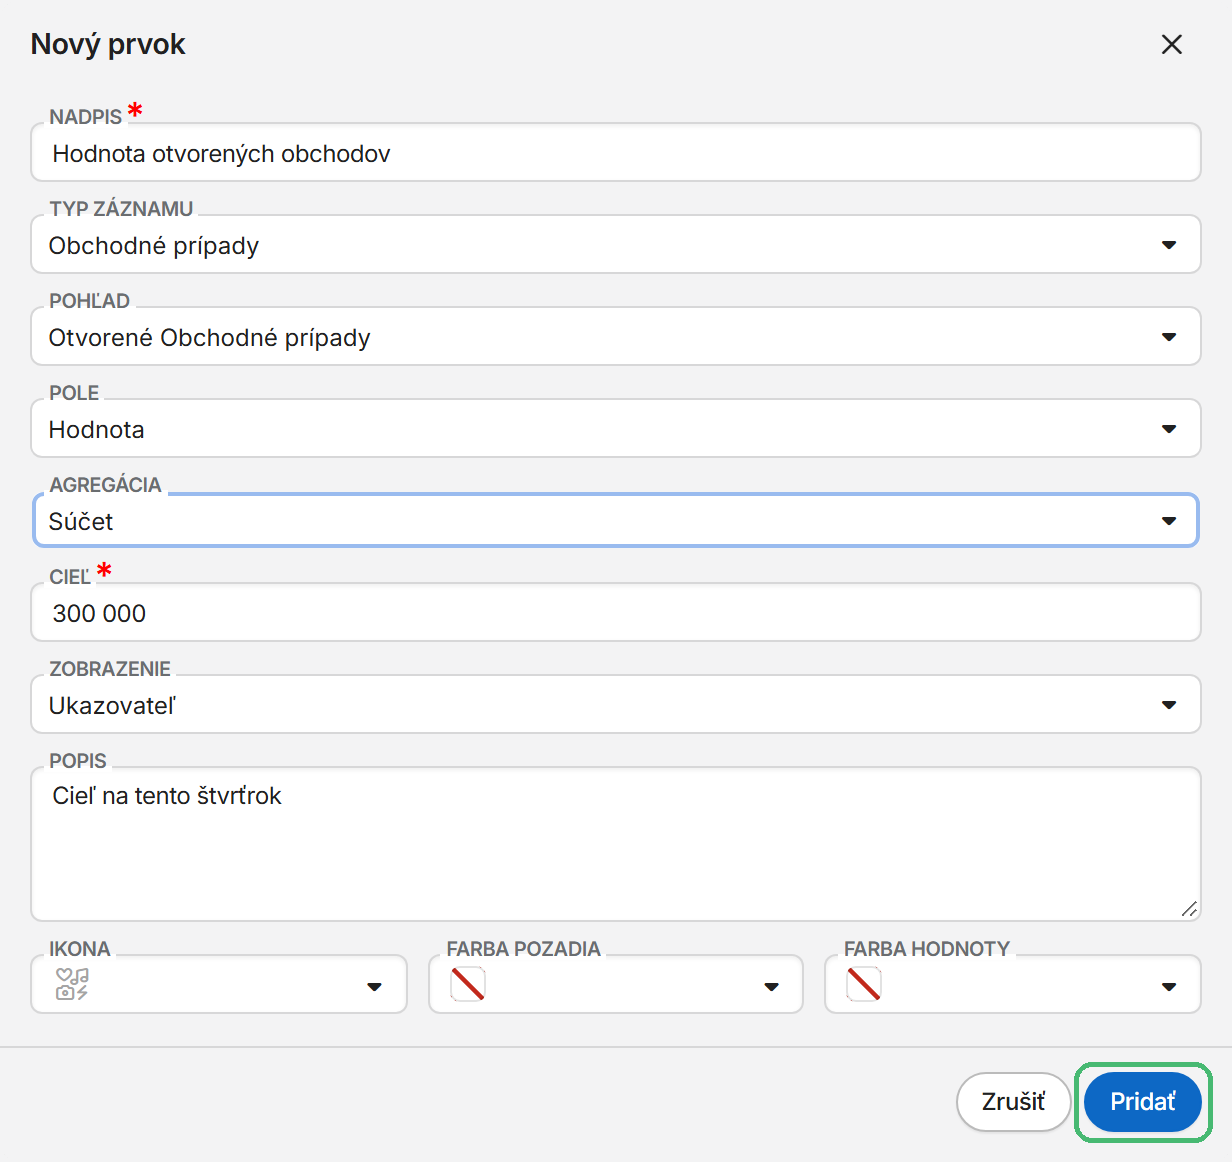Open the Ikona picker dropdown
Screen dimensions: 1232x1162
point(219,985)
